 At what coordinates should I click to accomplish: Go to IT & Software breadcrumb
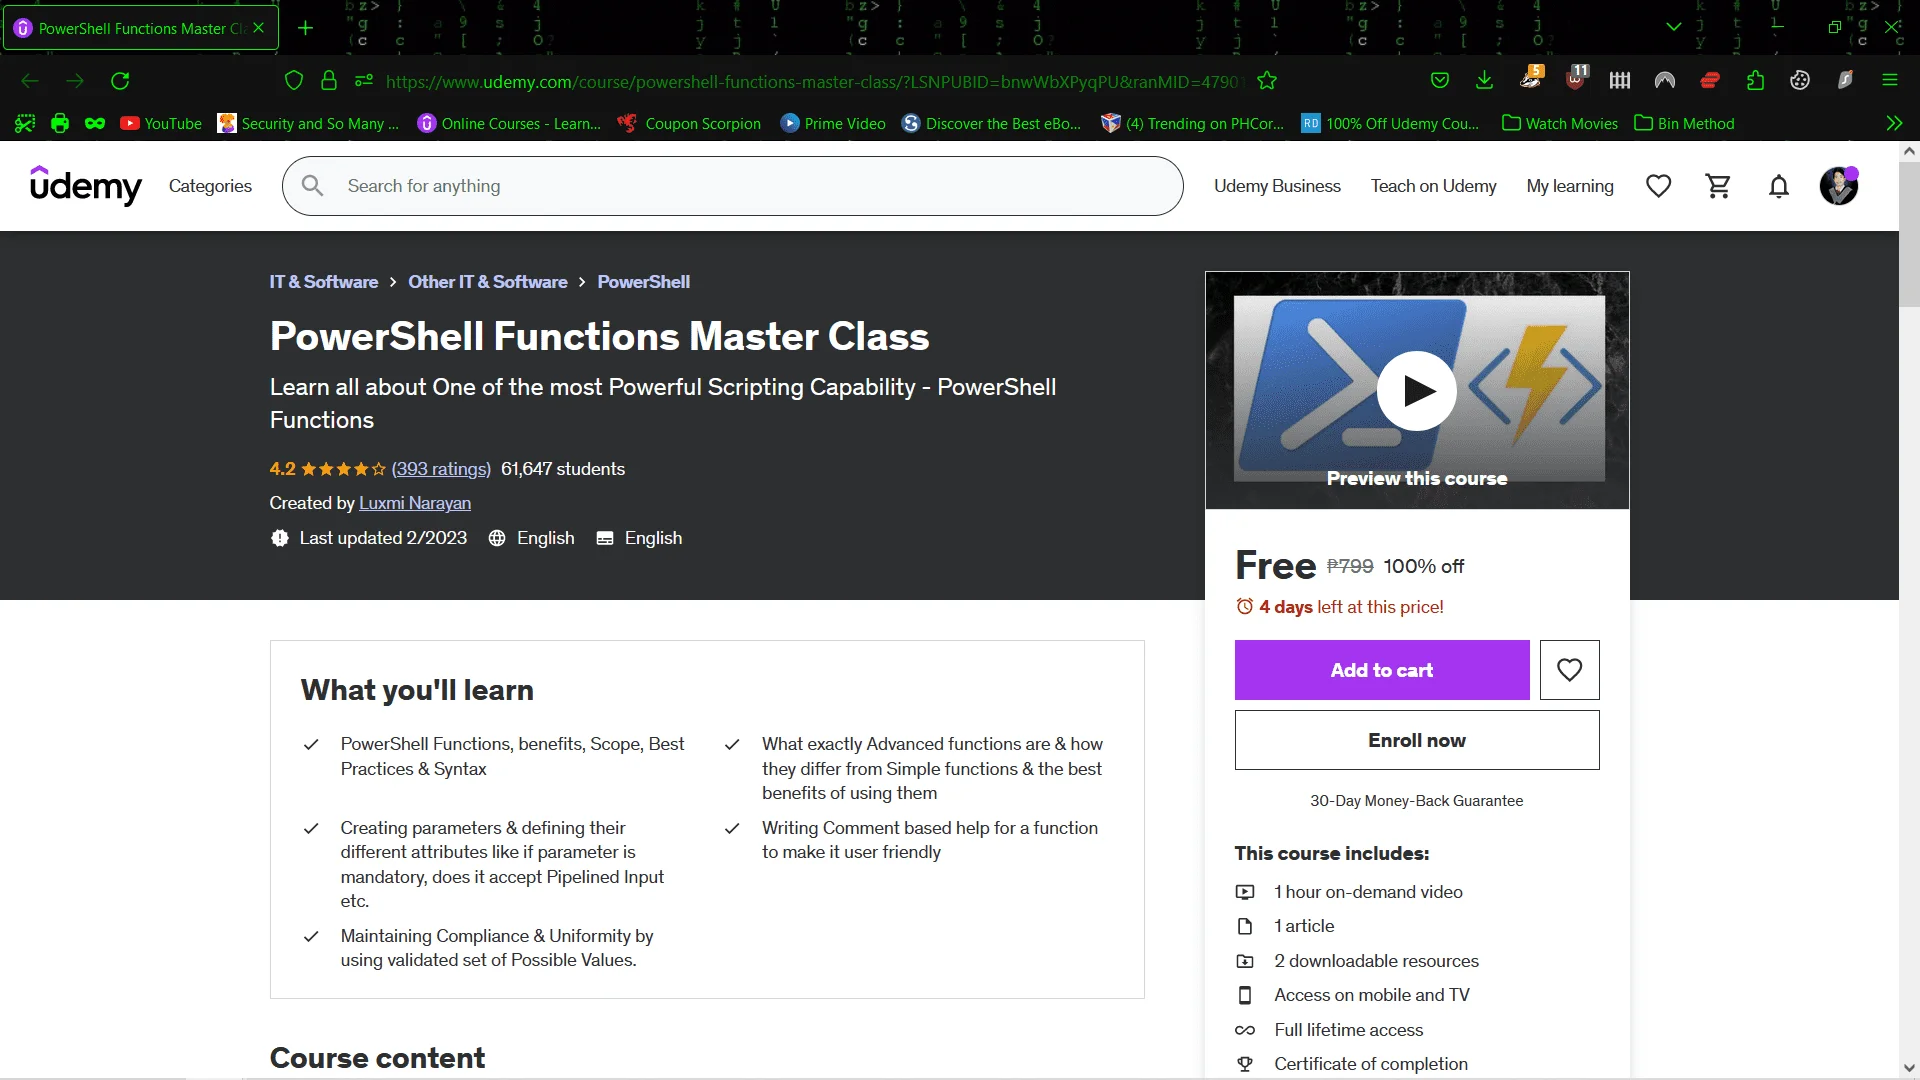click(x=324, y=282)
